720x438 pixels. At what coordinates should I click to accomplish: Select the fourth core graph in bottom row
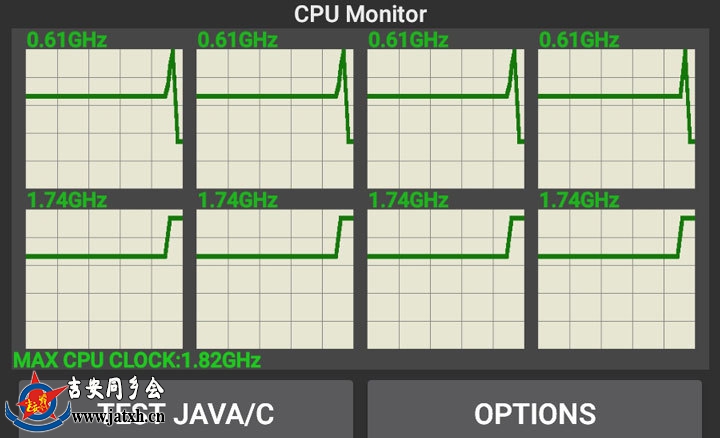(x=617, y=279)
